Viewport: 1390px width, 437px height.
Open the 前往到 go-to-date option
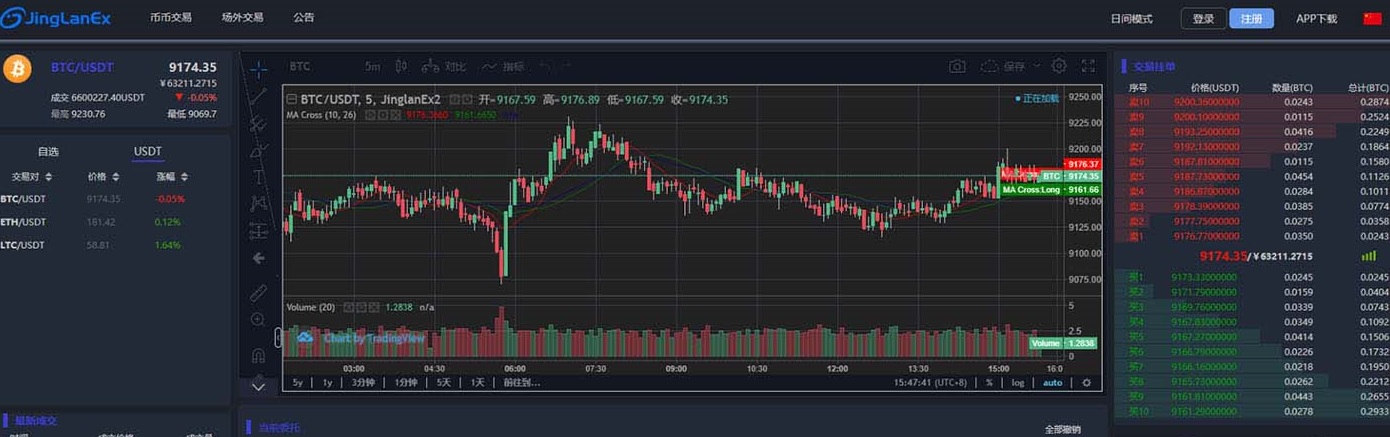coord(521,382)
